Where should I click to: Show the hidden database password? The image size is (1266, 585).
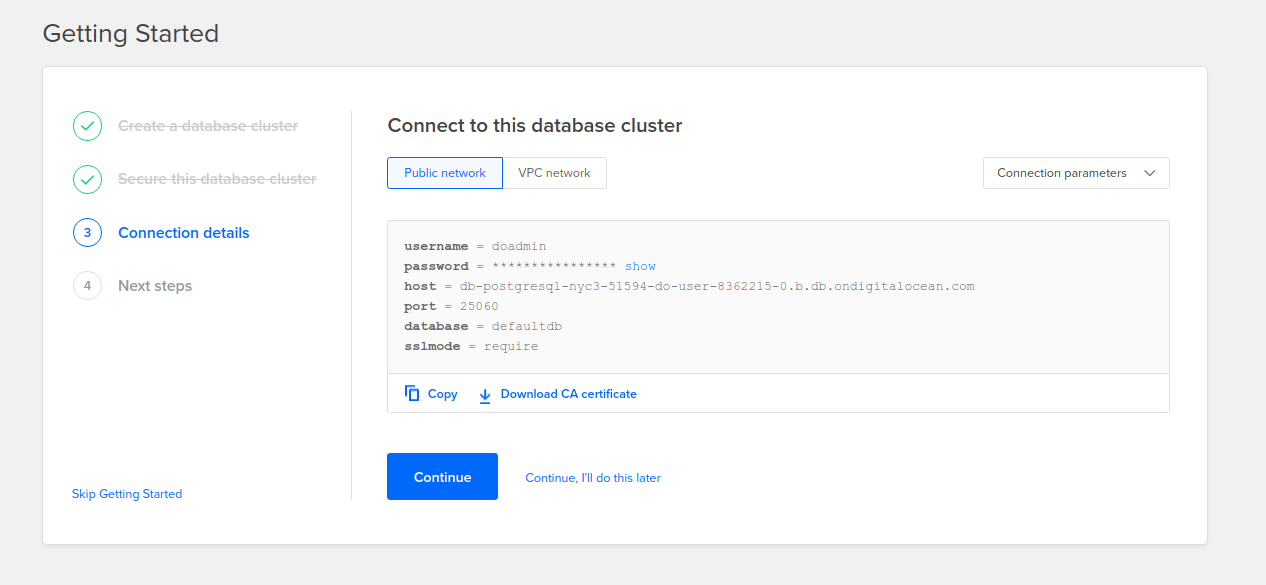point(640,266)
